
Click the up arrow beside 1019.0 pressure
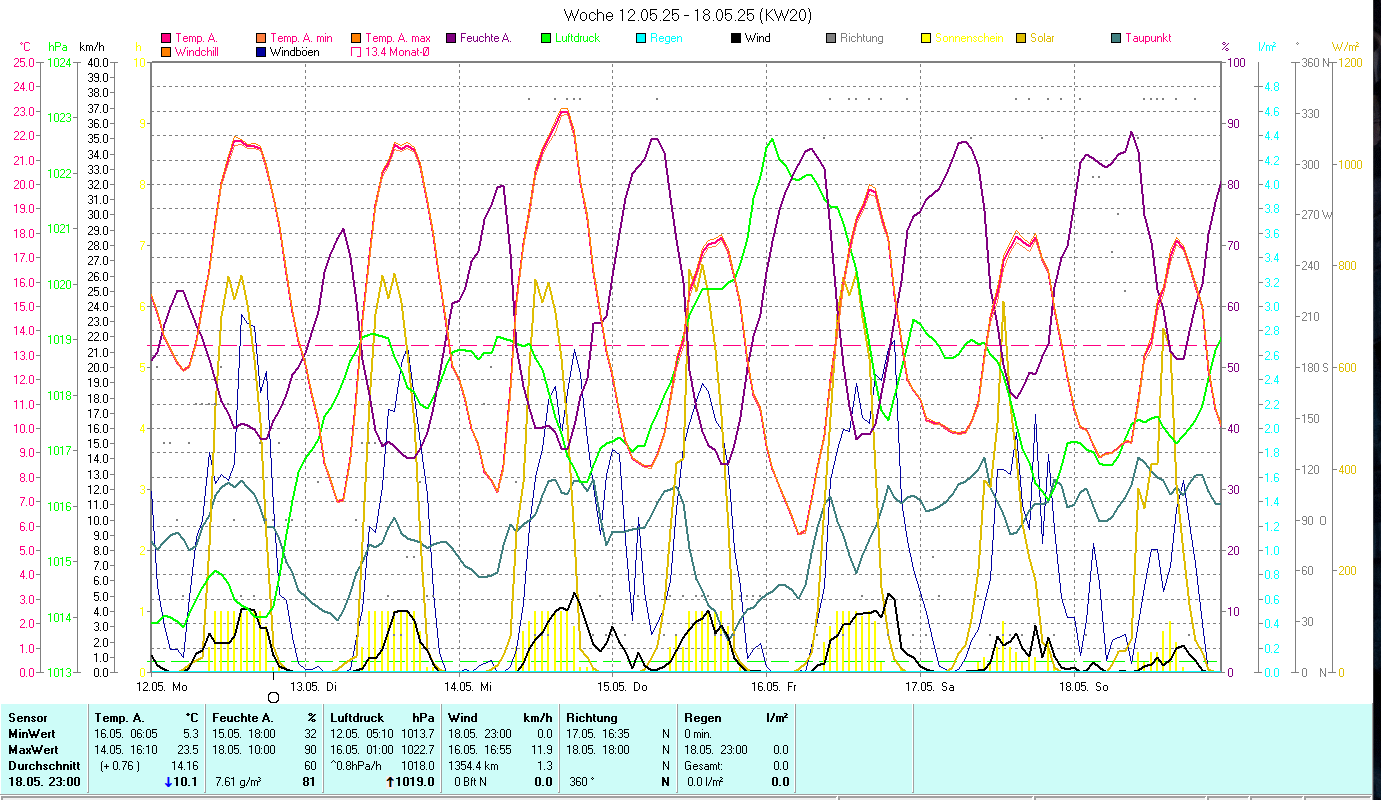(x=389, y=782)
